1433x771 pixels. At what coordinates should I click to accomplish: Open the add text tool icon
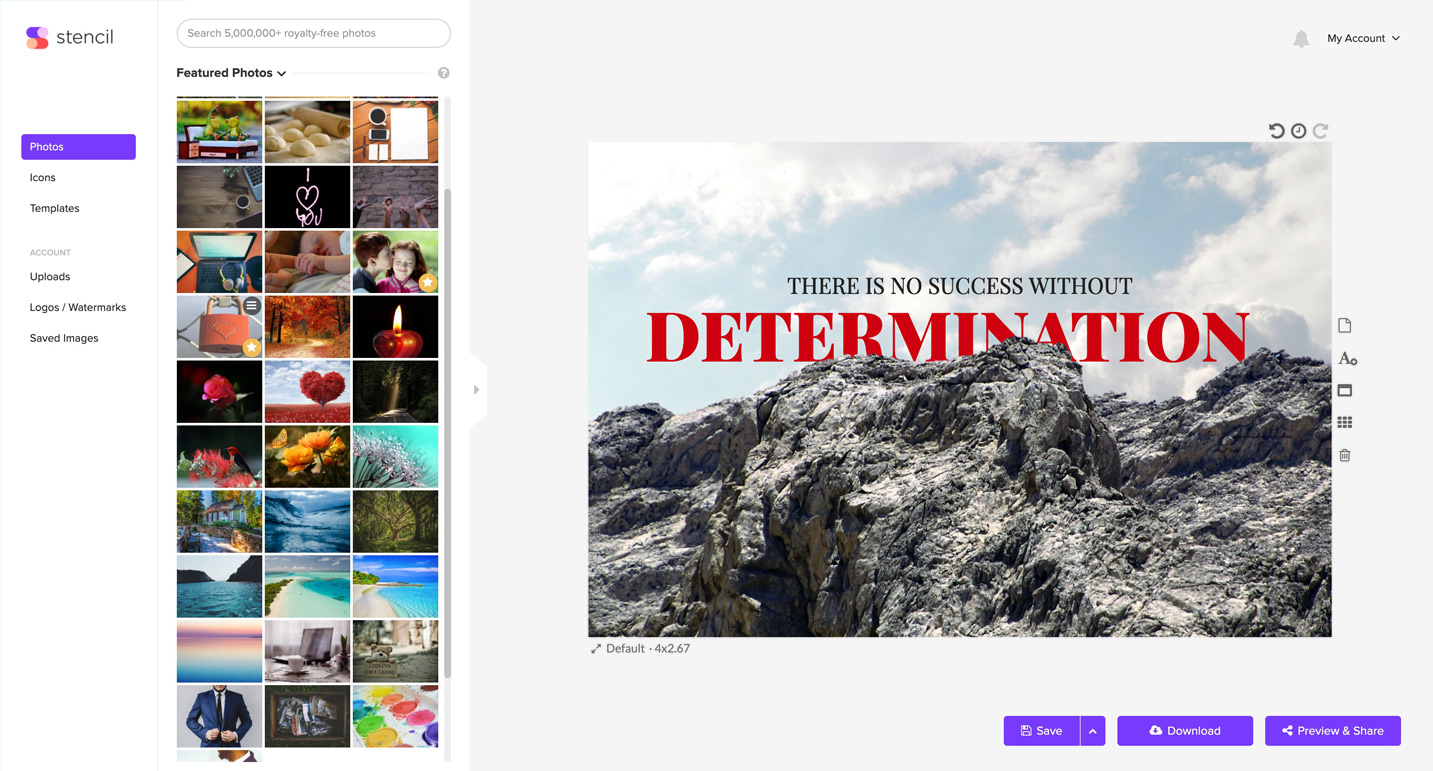click(1346, 358)
